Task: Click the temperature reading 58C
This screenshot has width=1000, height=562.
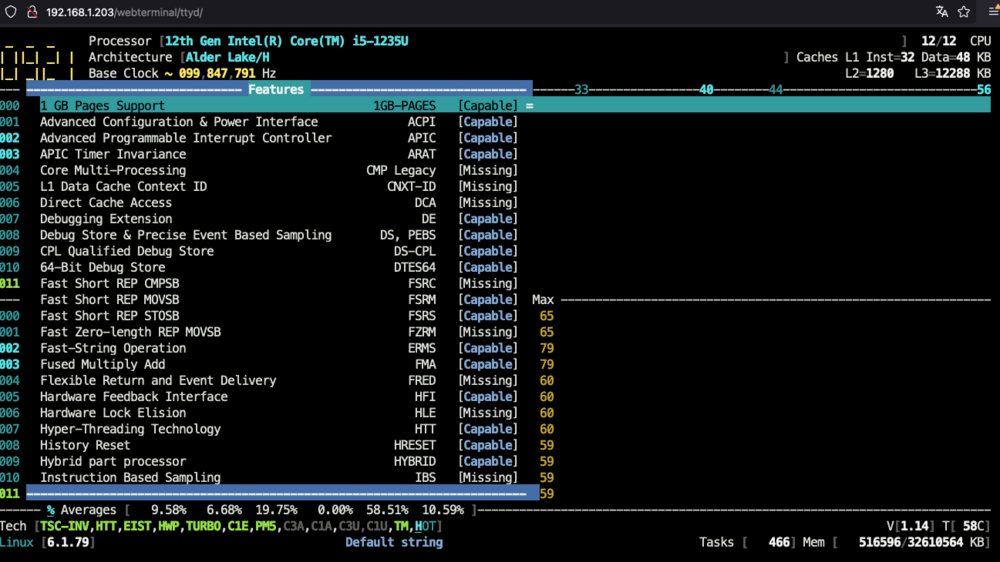Action: point(974,526)
